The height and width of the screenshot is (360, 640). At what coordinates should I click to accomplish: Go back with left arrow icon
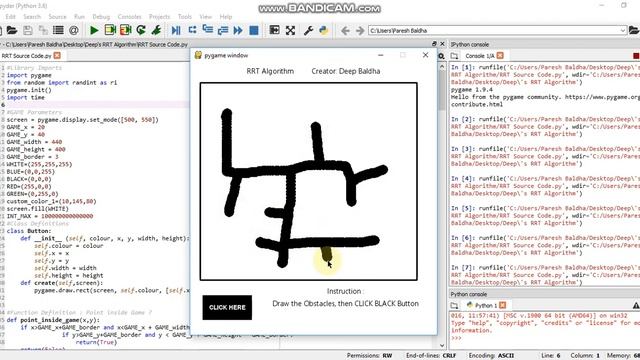coord(345,31)
